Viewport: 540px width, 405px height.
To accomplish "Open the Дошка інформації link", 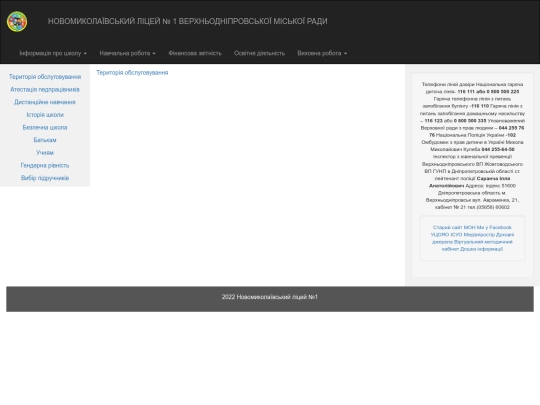I will coord(481,249).
